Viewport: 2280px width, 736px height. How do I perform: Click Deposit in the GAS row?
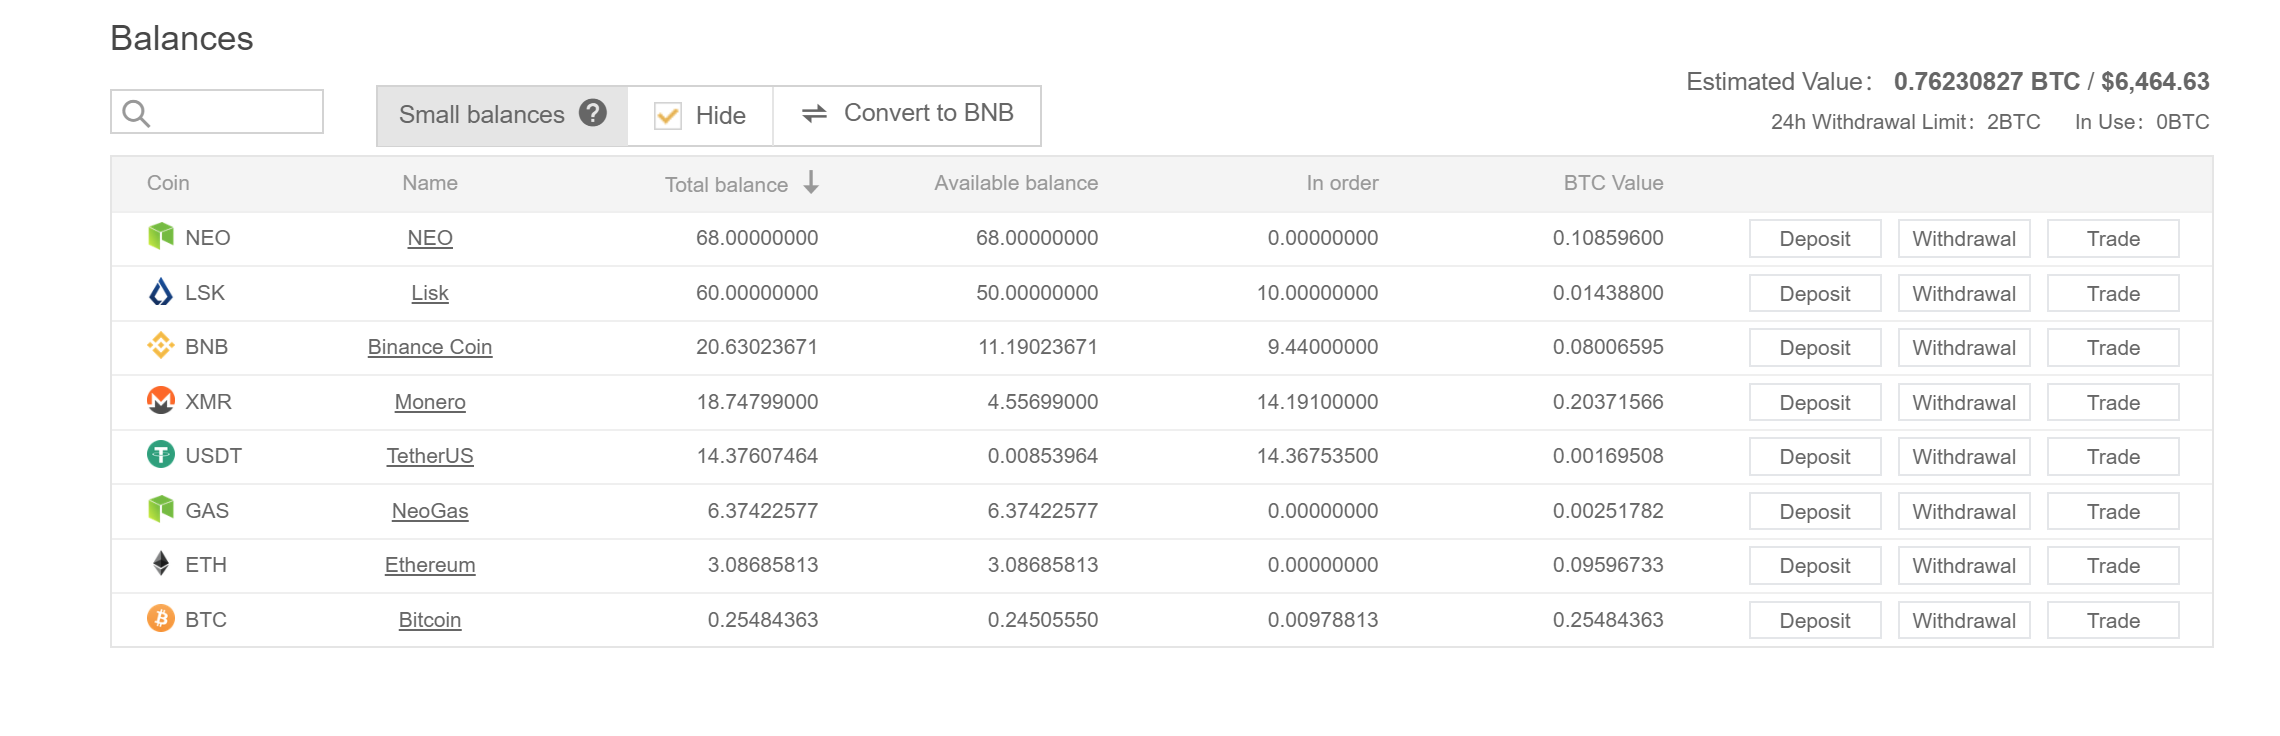[x=1815, y=511]
